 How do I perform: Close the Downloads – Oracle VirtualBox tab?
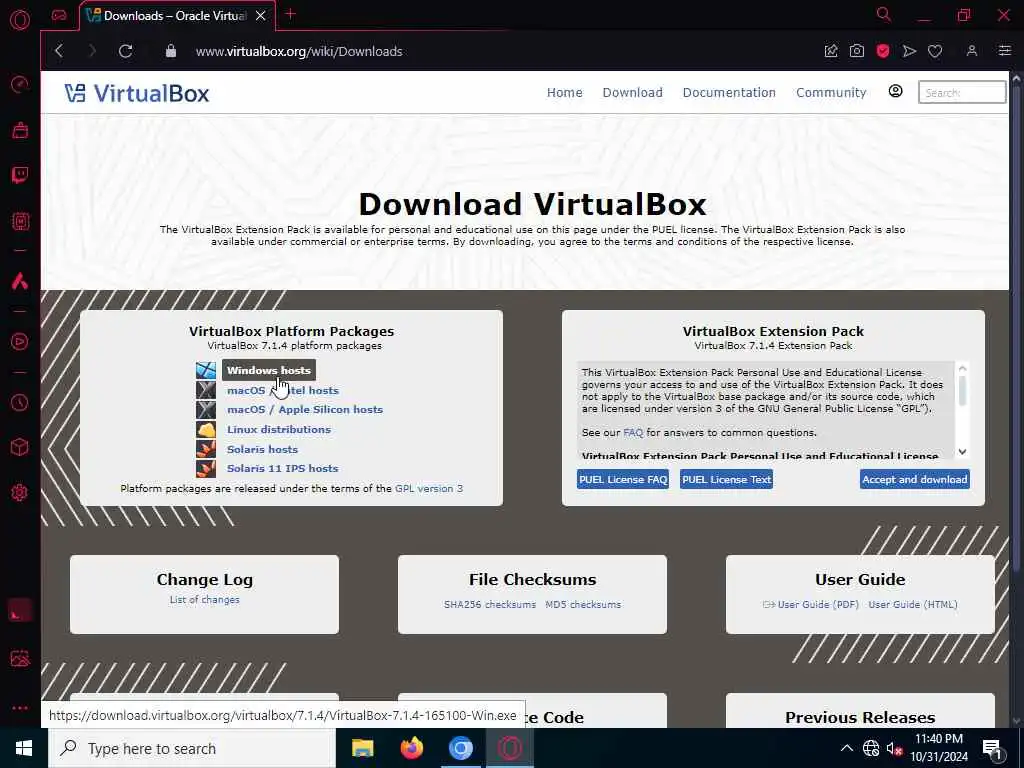click(x=261, y=16)
